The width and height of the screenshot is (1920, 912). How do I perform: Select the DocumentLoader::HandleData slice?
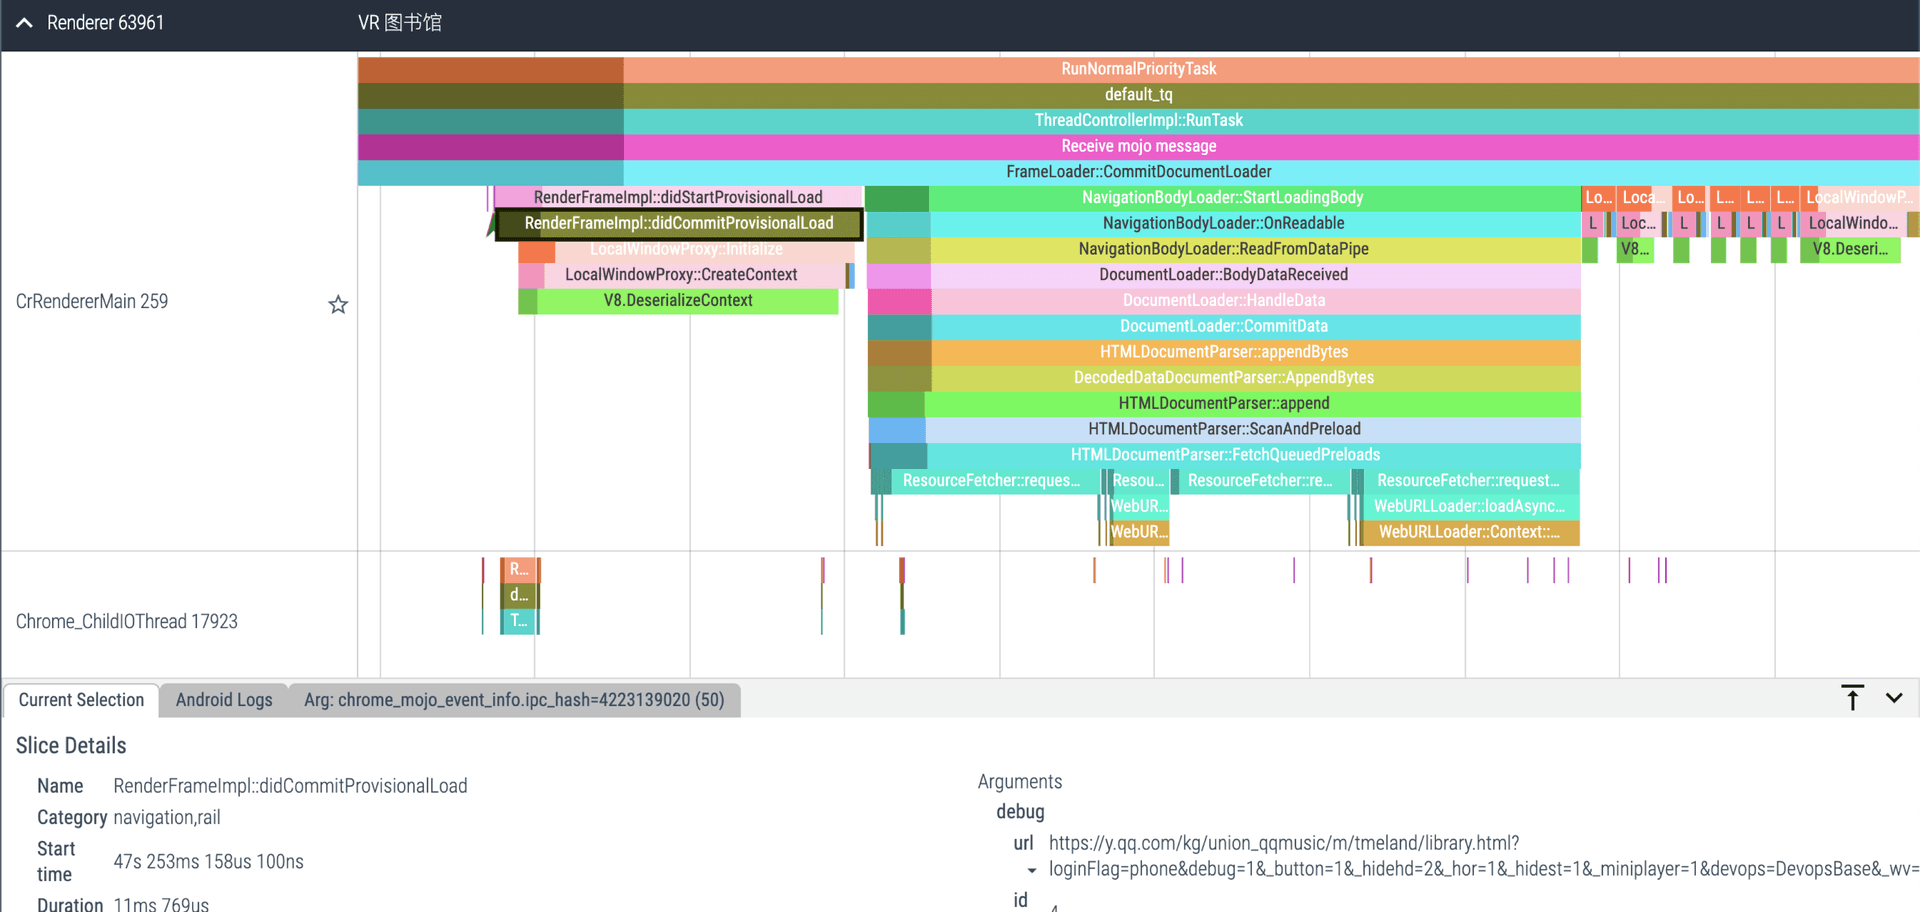click(x=1223, y=301)
